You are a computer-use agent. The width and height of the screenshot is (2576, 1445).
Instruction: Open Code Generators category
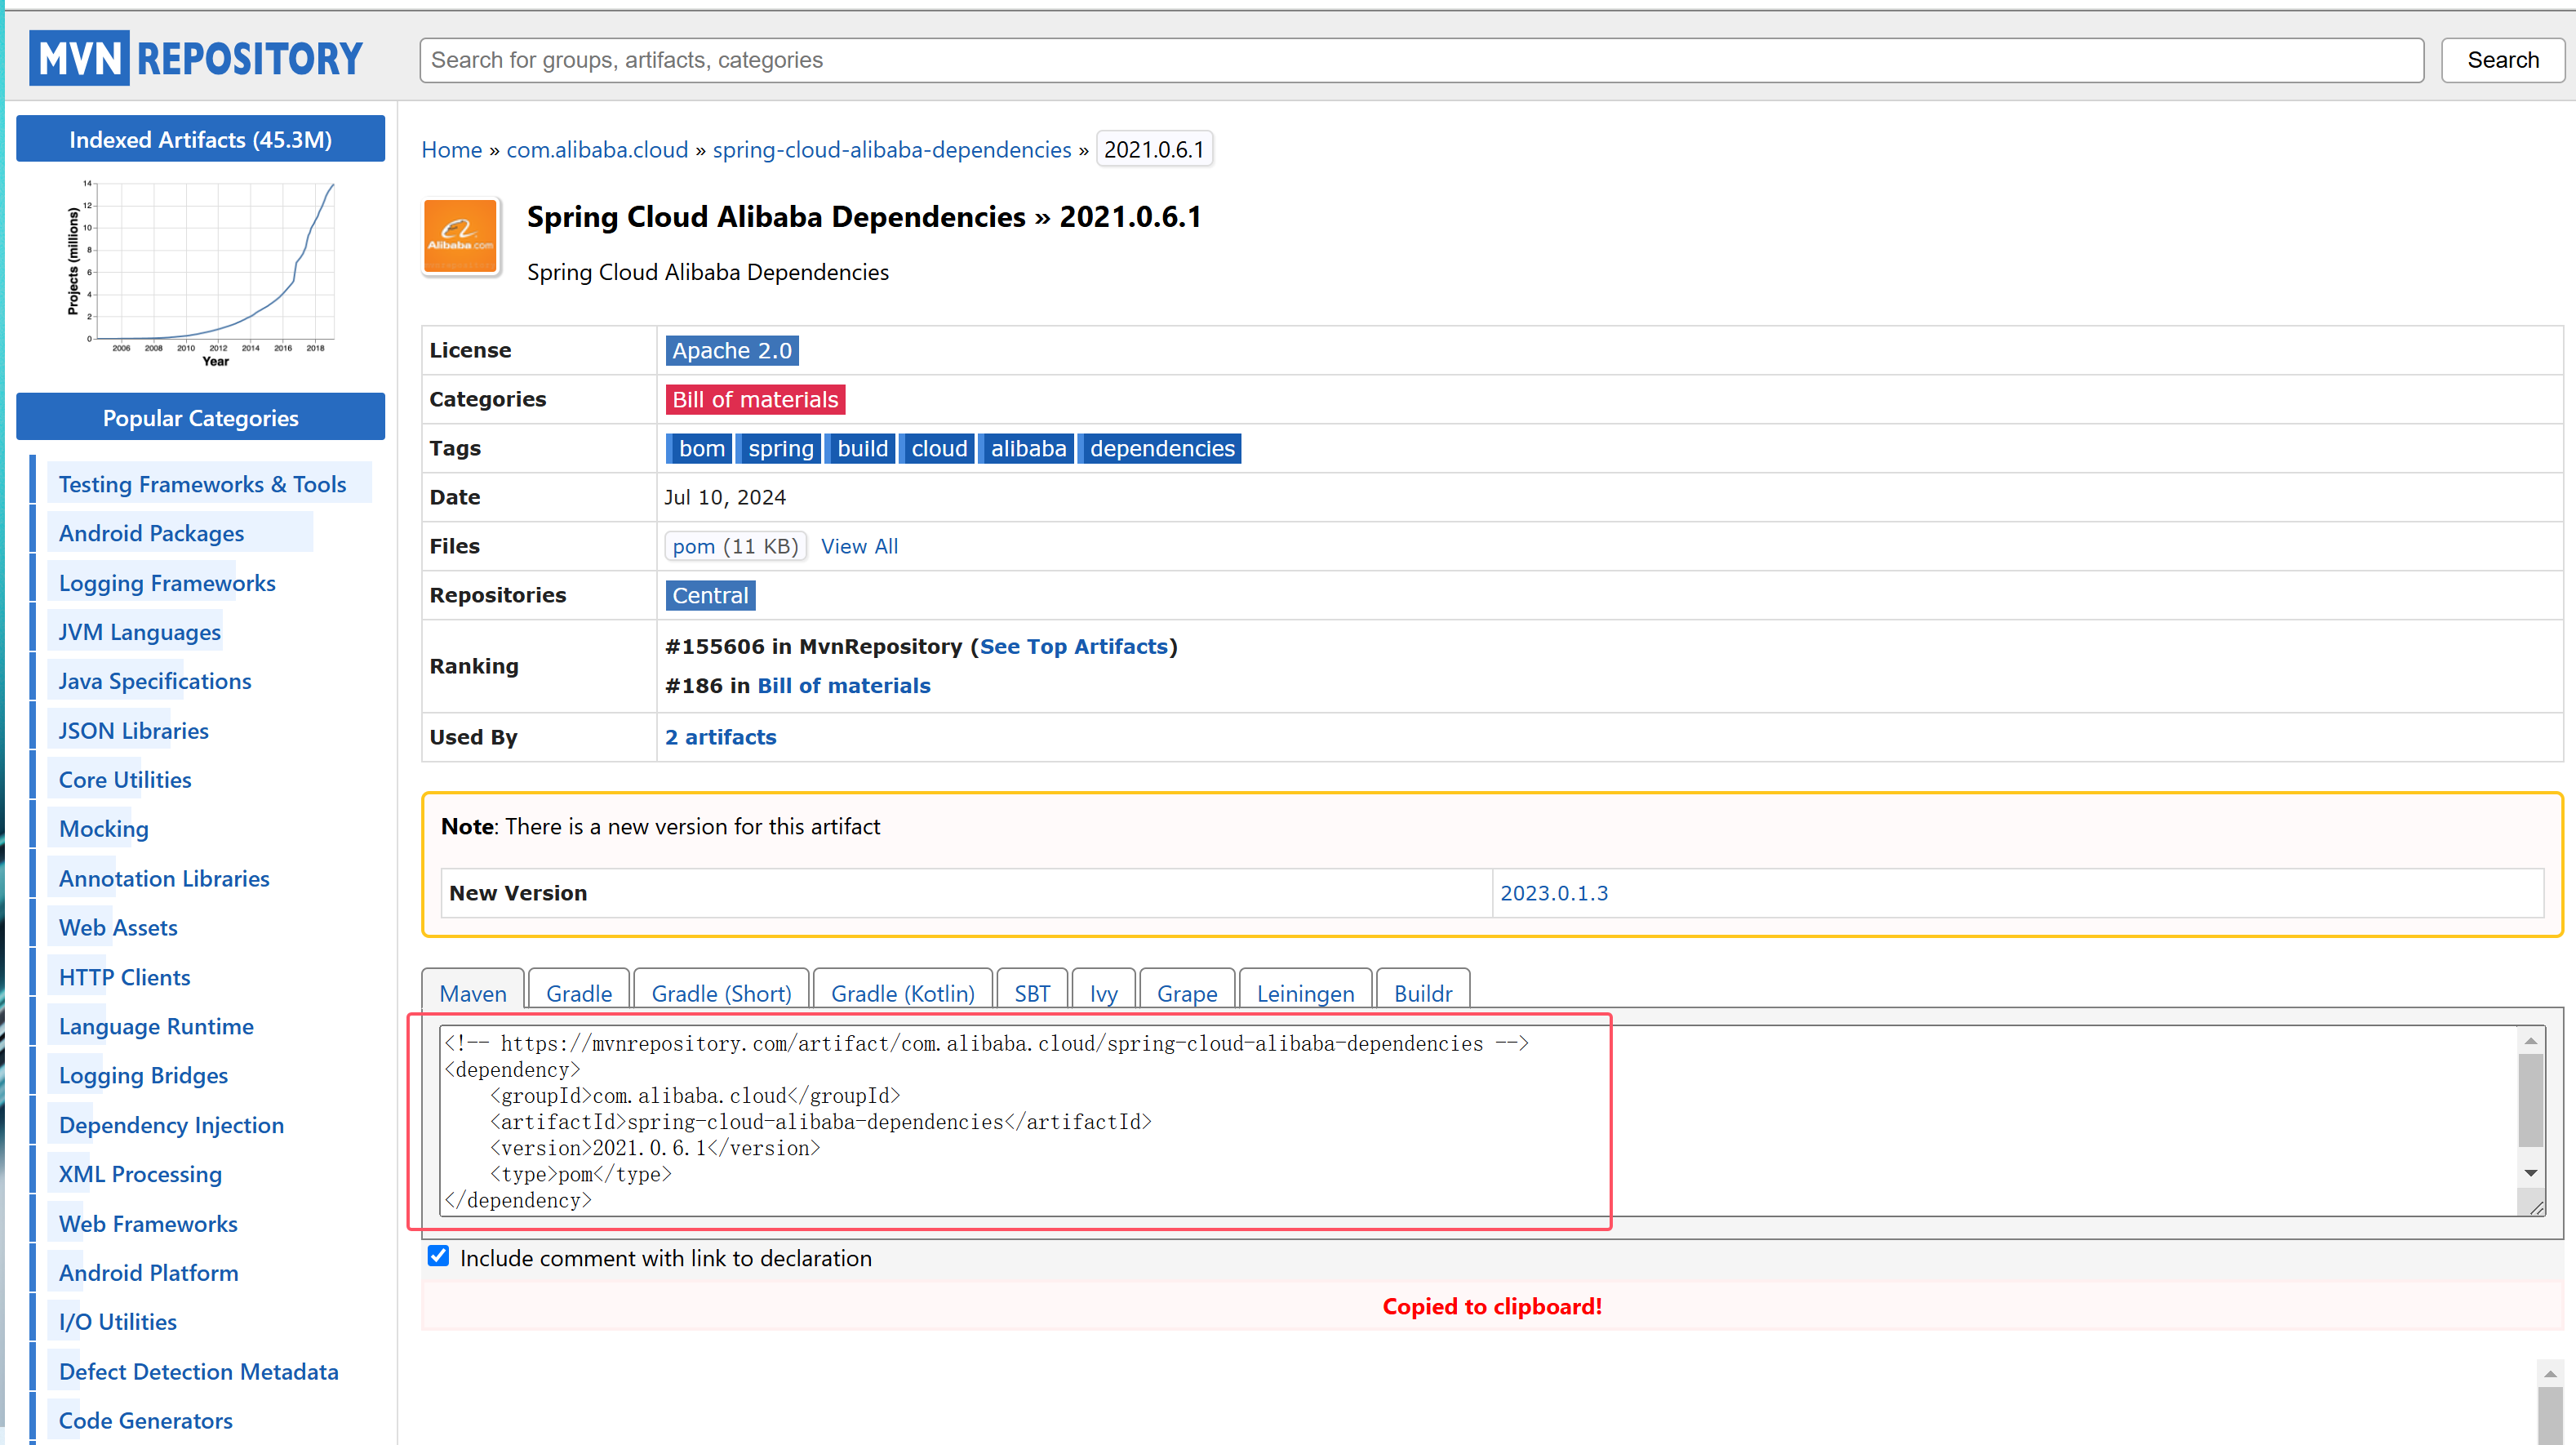(145, 1421)
